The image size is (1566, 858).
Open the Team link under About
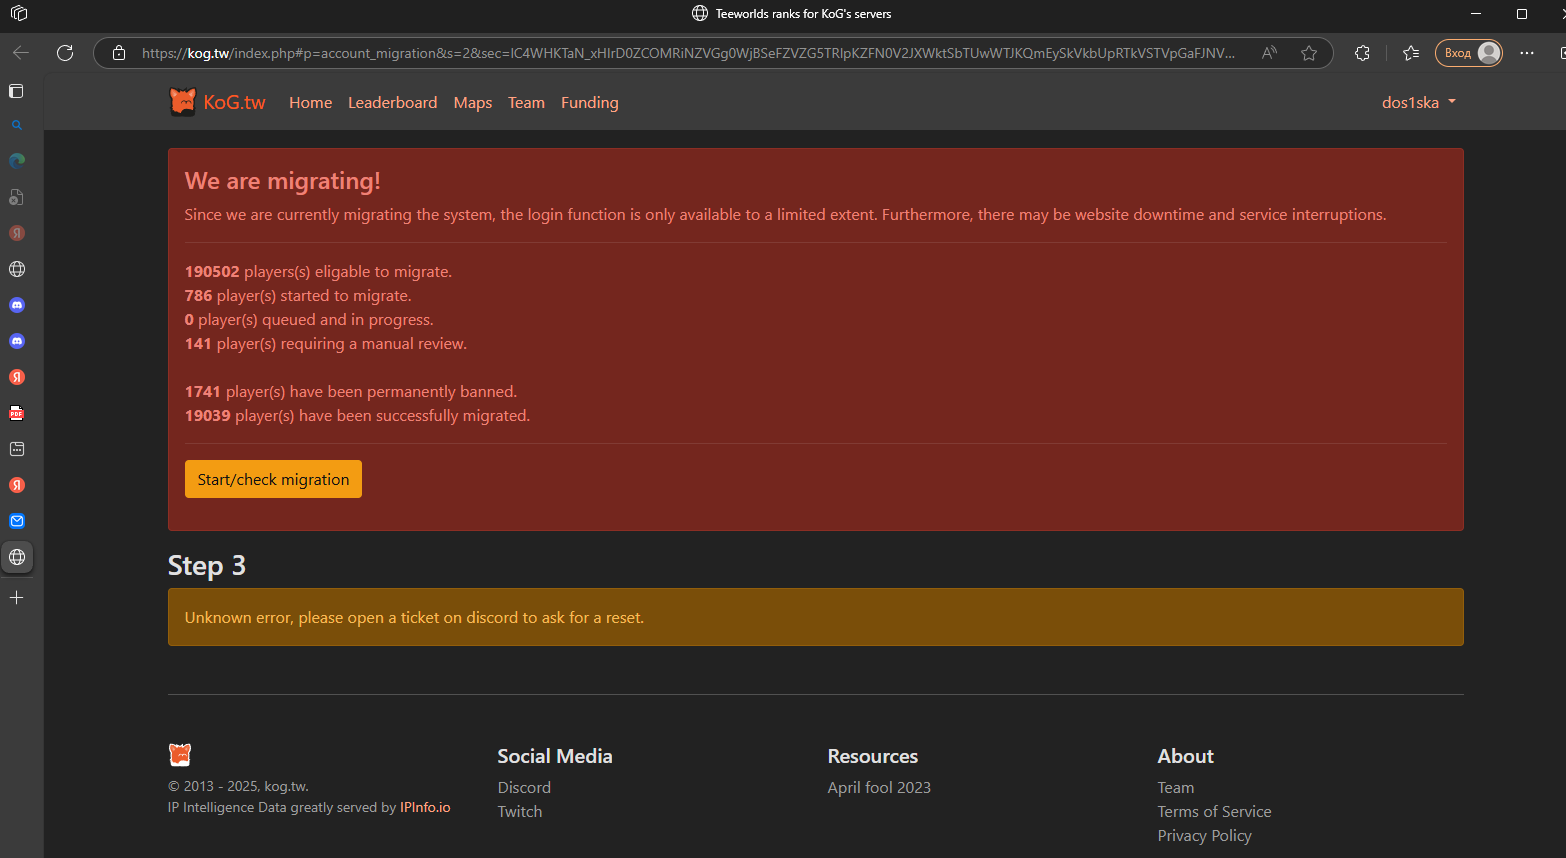pos(1176,787)
